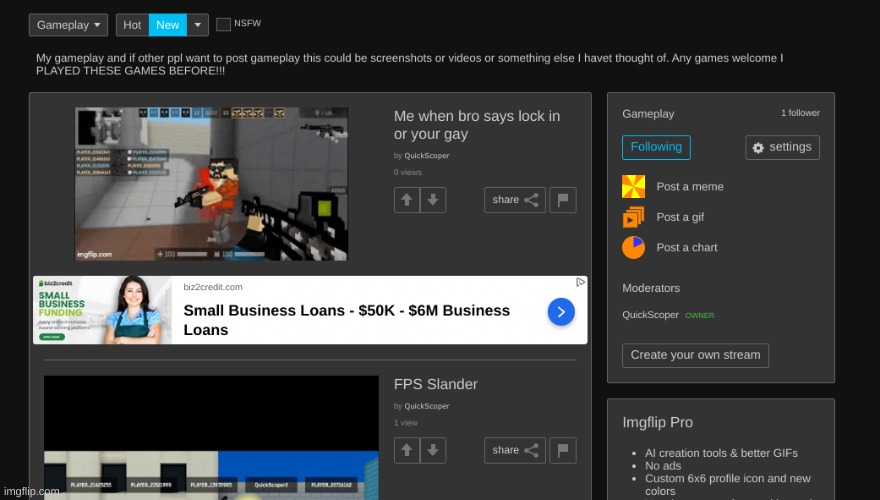This screenshot has width=880, height=500.
Task: Share the 'Me when bro says lock in' post
Action: [x=515, y=200]
